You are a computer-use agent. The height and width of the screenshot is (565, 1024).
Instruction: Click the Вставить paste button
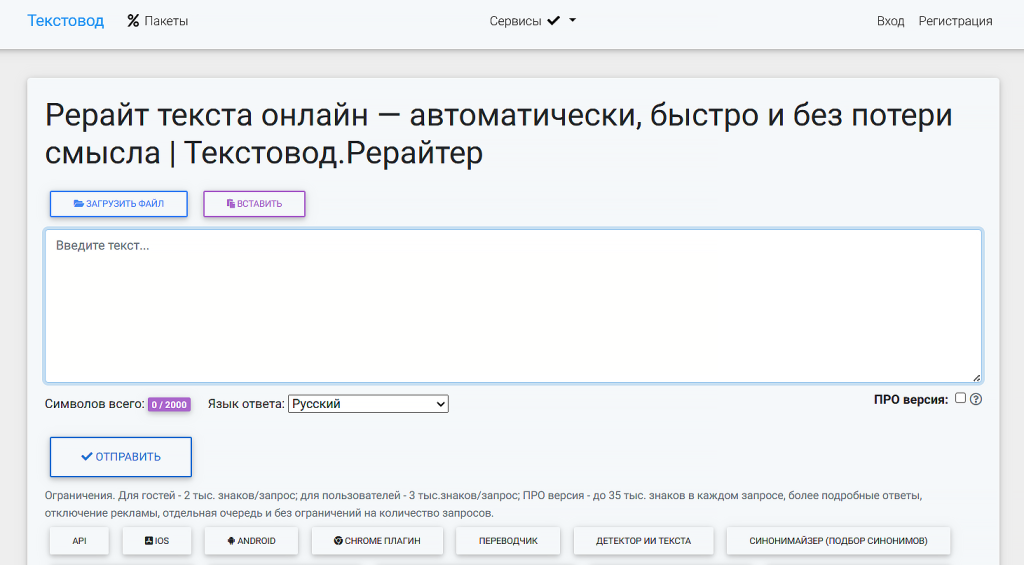tap(254, 204)
